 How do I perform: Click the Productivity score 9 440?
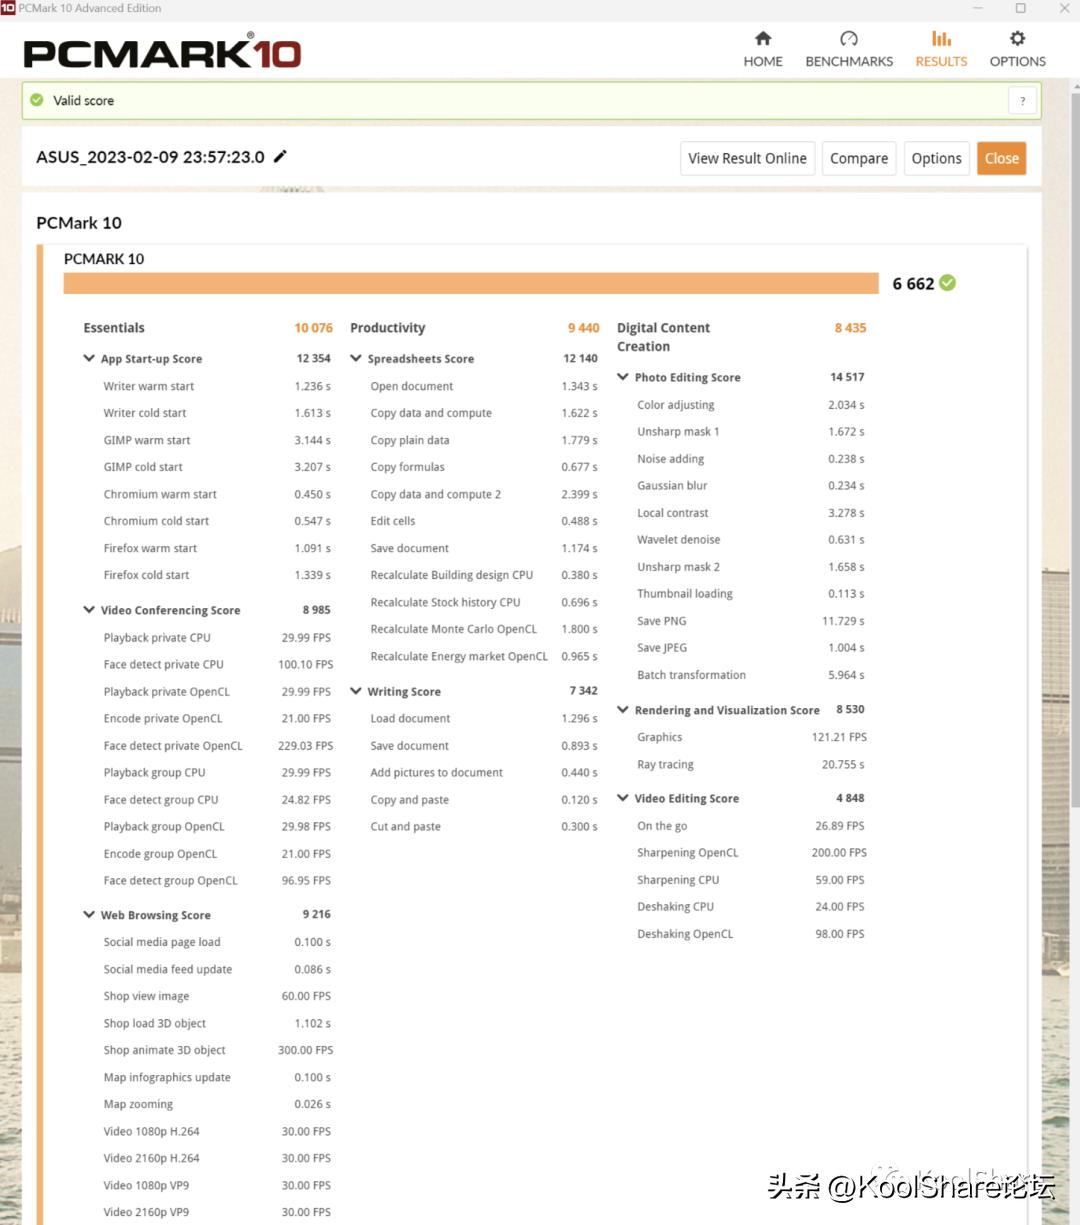coord(583,328)
